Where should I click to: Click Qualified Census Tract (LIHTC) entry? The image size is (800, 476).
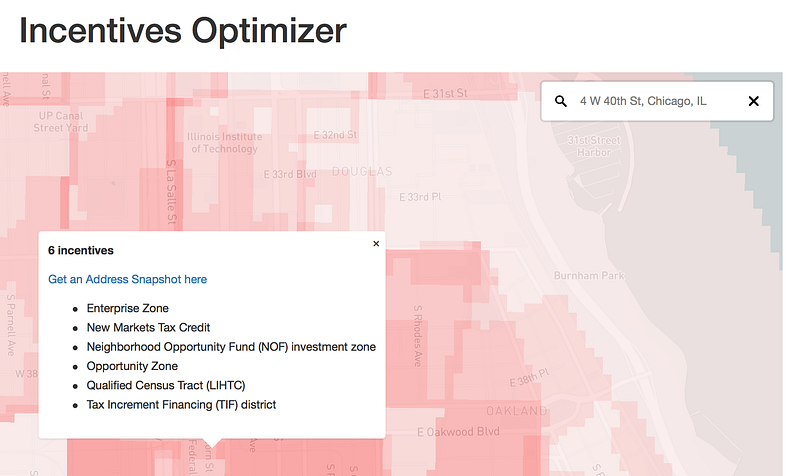[166, 385]
